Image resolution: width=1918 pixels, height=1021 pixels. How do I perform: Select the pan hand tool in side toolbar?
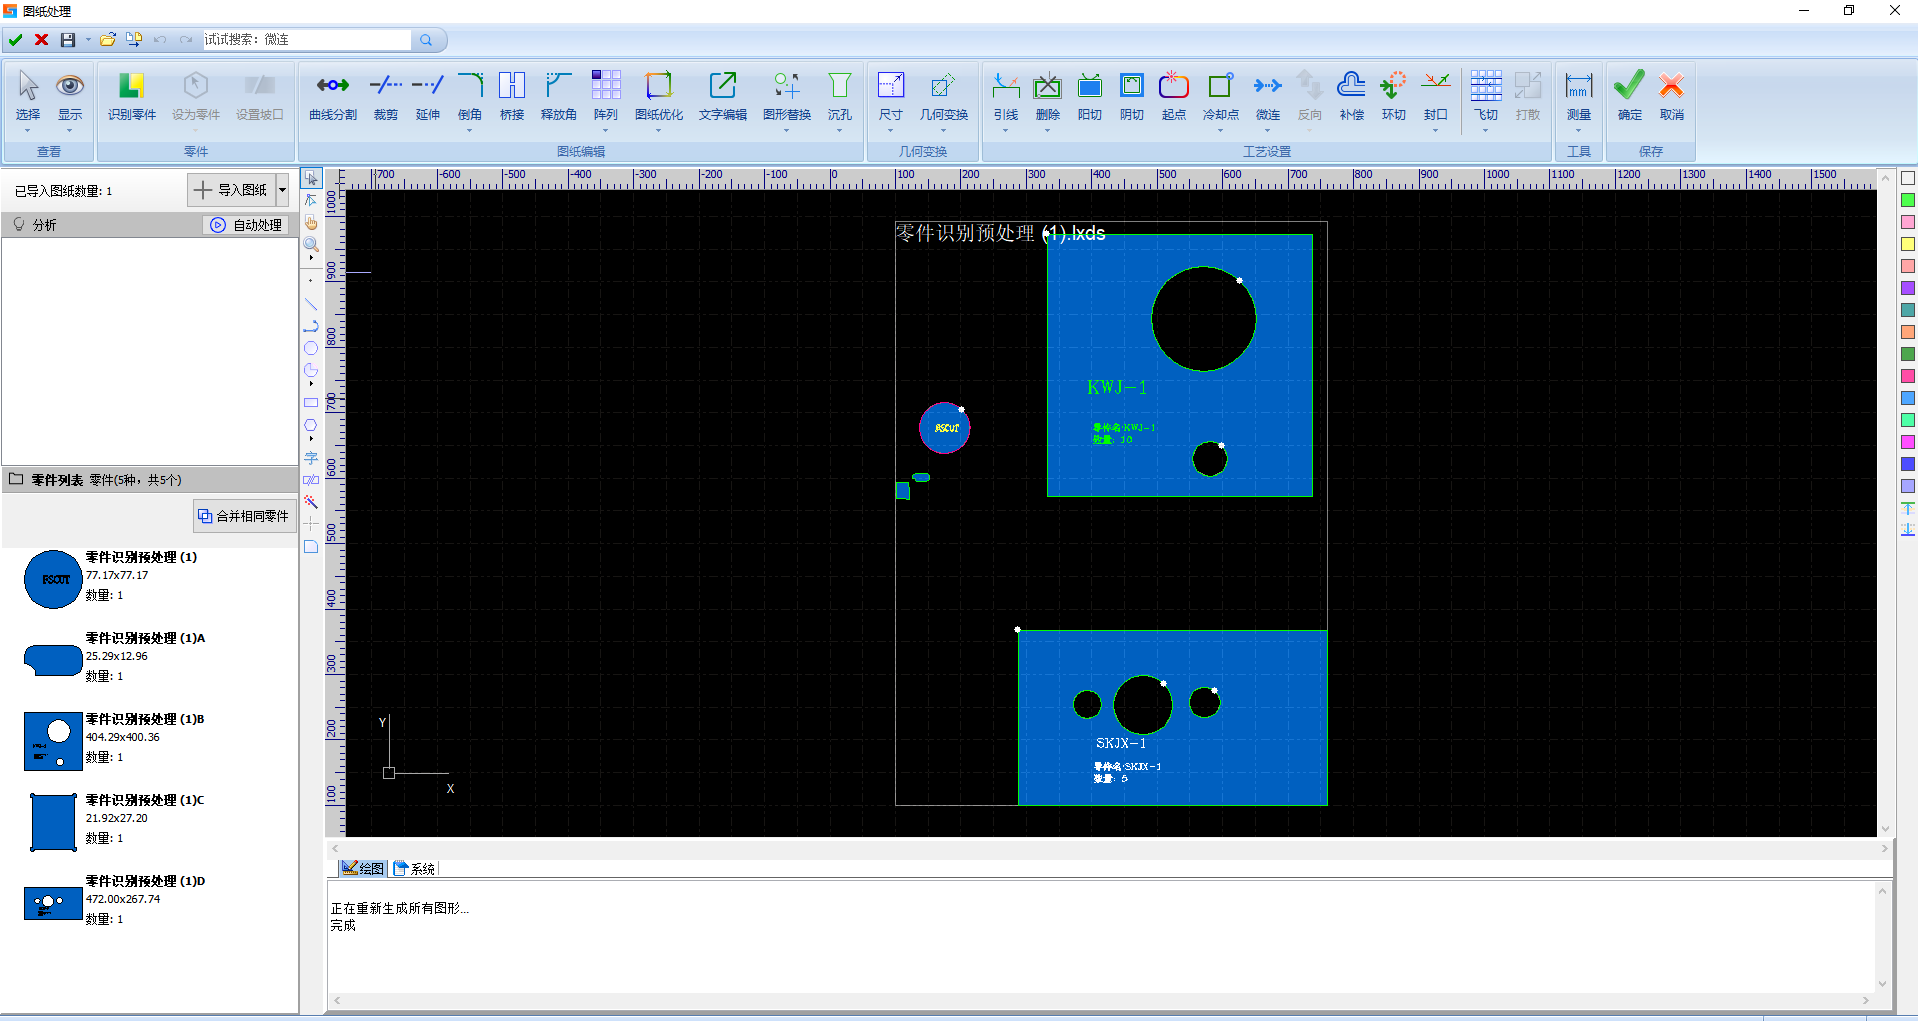311,222
